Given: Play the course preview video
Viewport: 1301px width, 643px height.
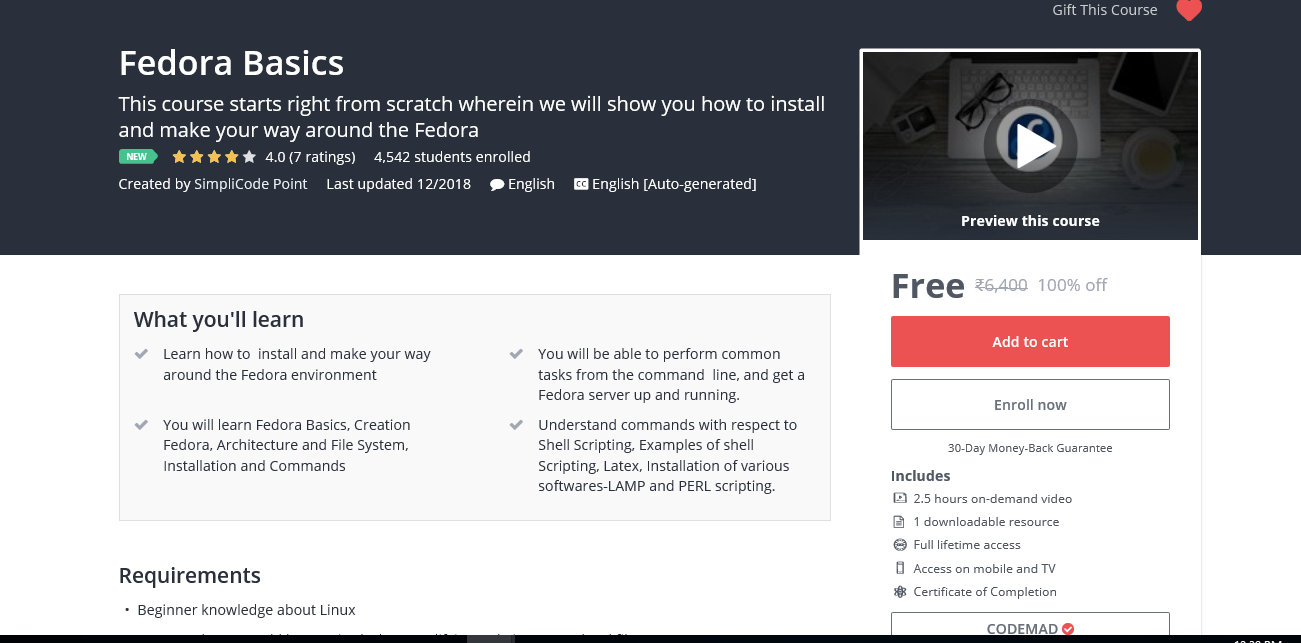Looking at the screenshot, I should coord(1030,146).
